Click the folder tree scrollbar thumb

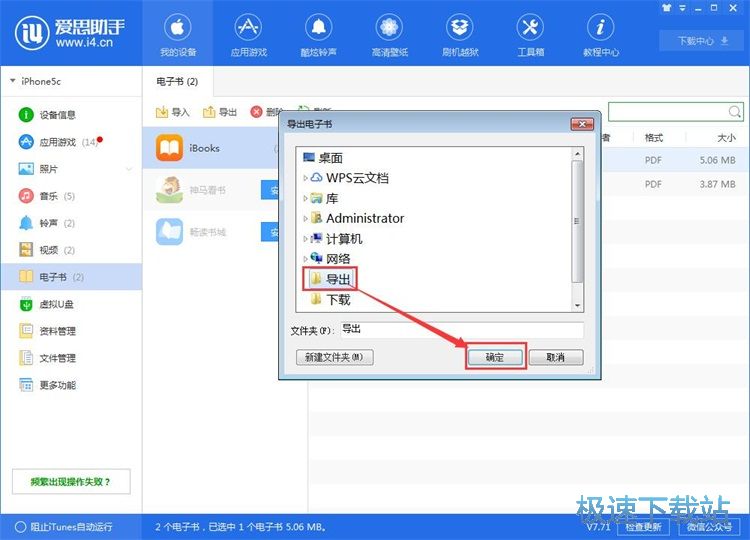point(577,221)
